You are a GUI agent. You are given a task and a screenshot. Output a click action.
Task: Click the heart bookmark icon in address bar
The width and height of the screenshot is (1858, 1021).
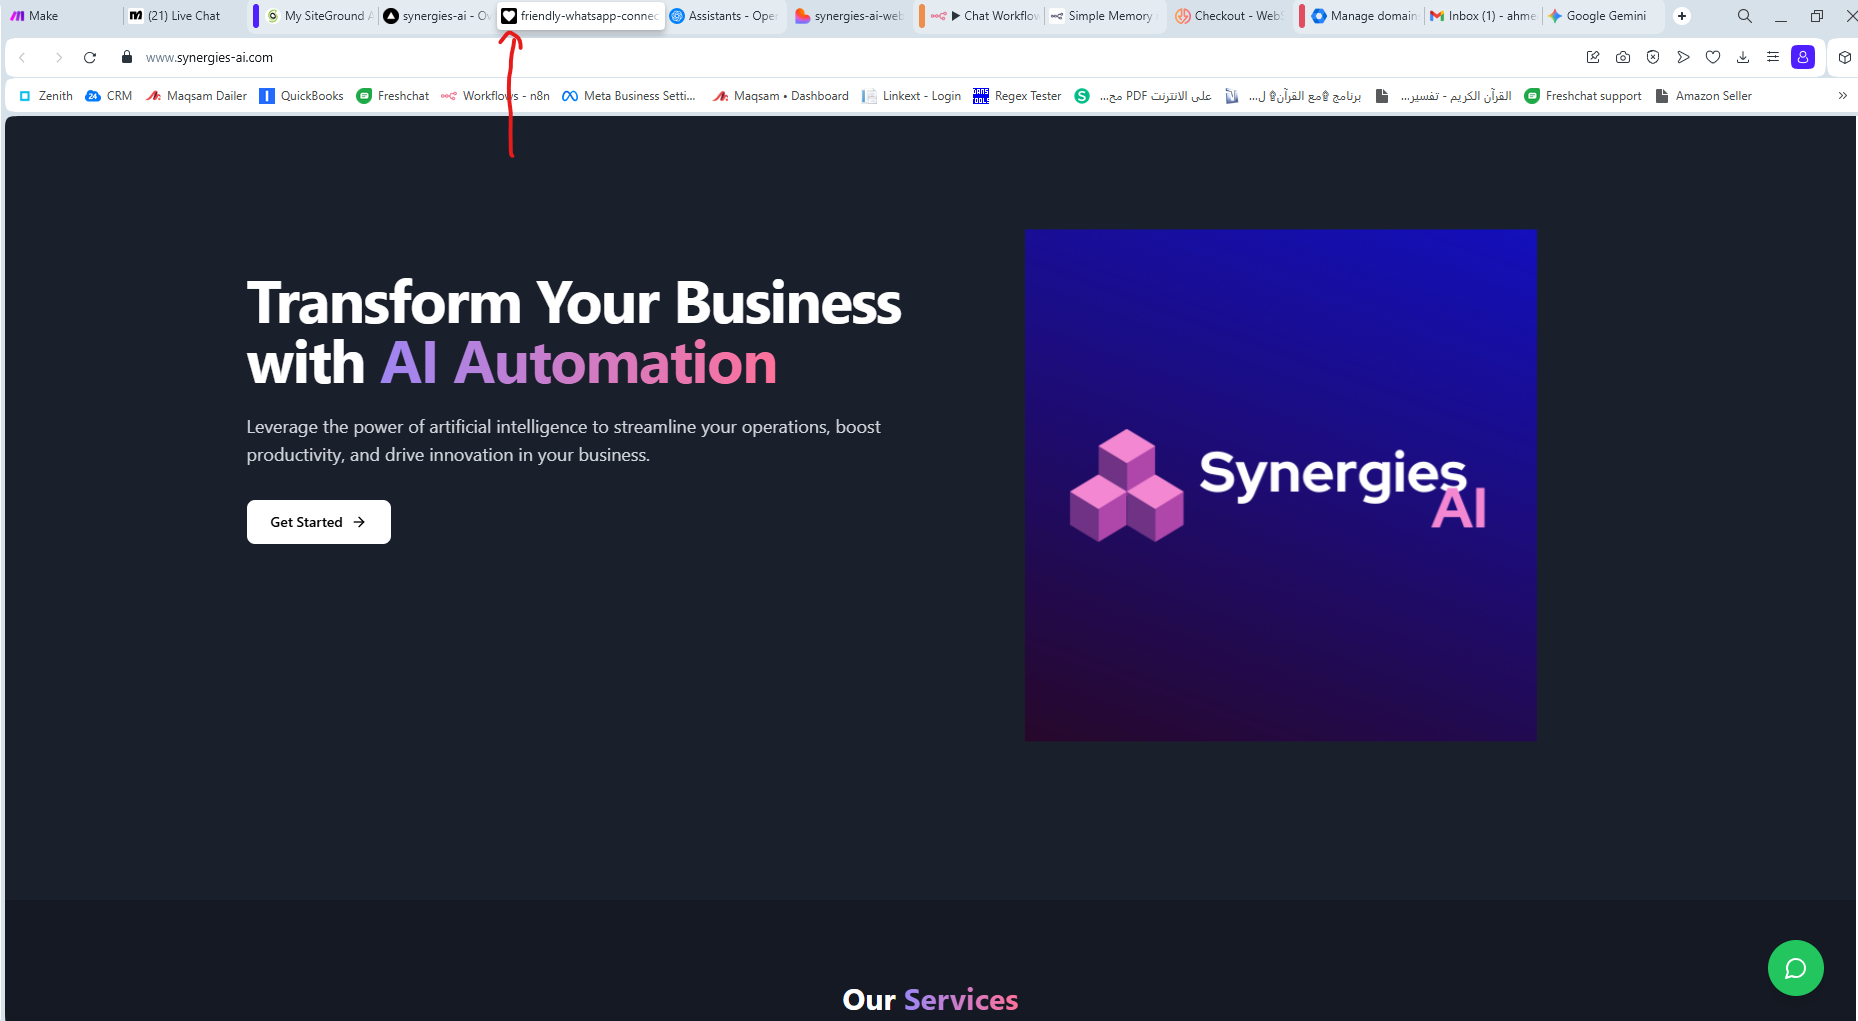coord(1713,57)
